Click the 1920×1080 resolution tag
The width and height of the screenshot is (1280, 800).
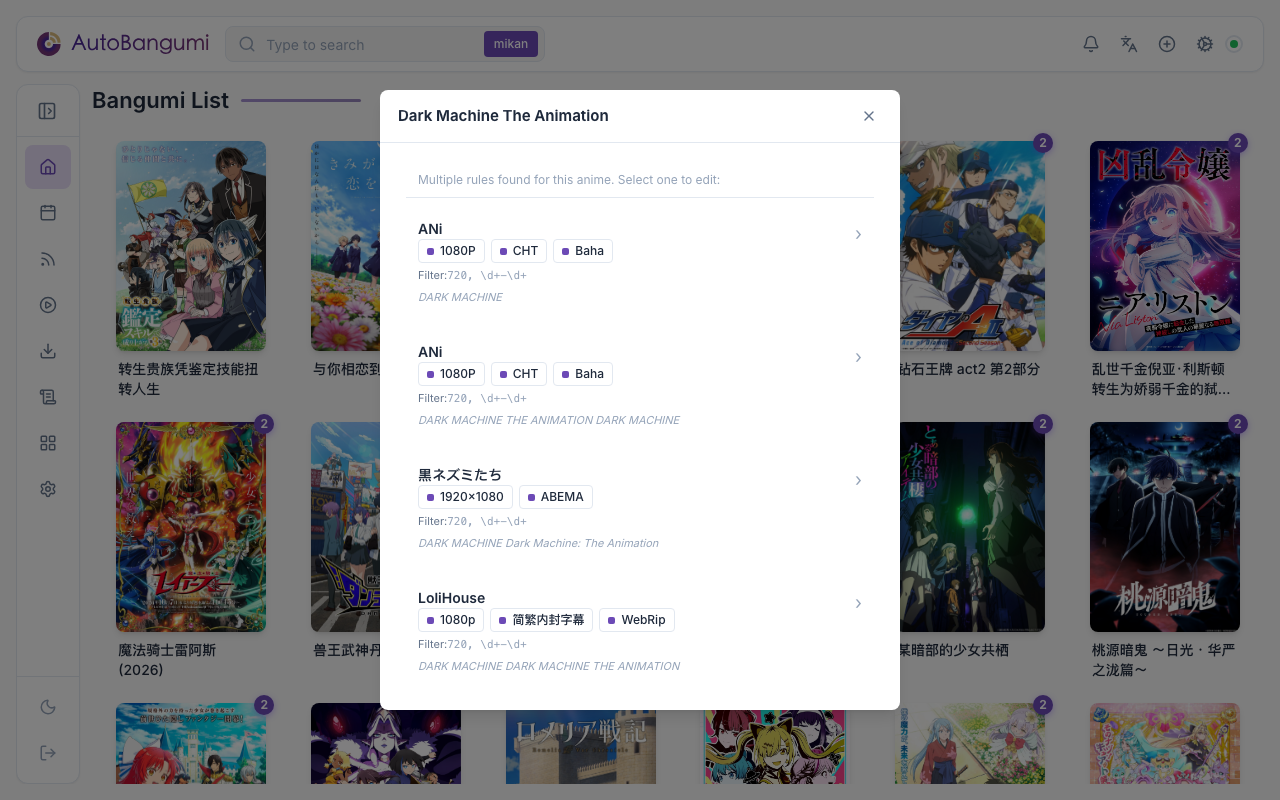click(465, 497)
